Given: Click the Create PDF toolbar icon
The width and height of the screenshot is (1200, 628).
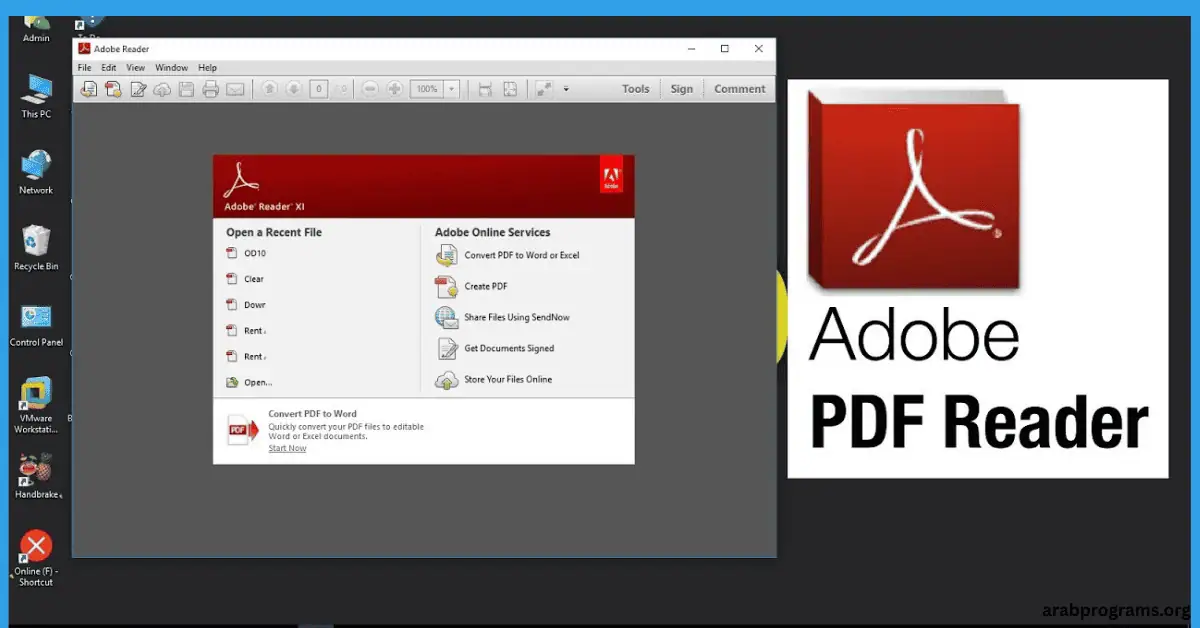Looking at the screenshot, I should tap(113, 89).
